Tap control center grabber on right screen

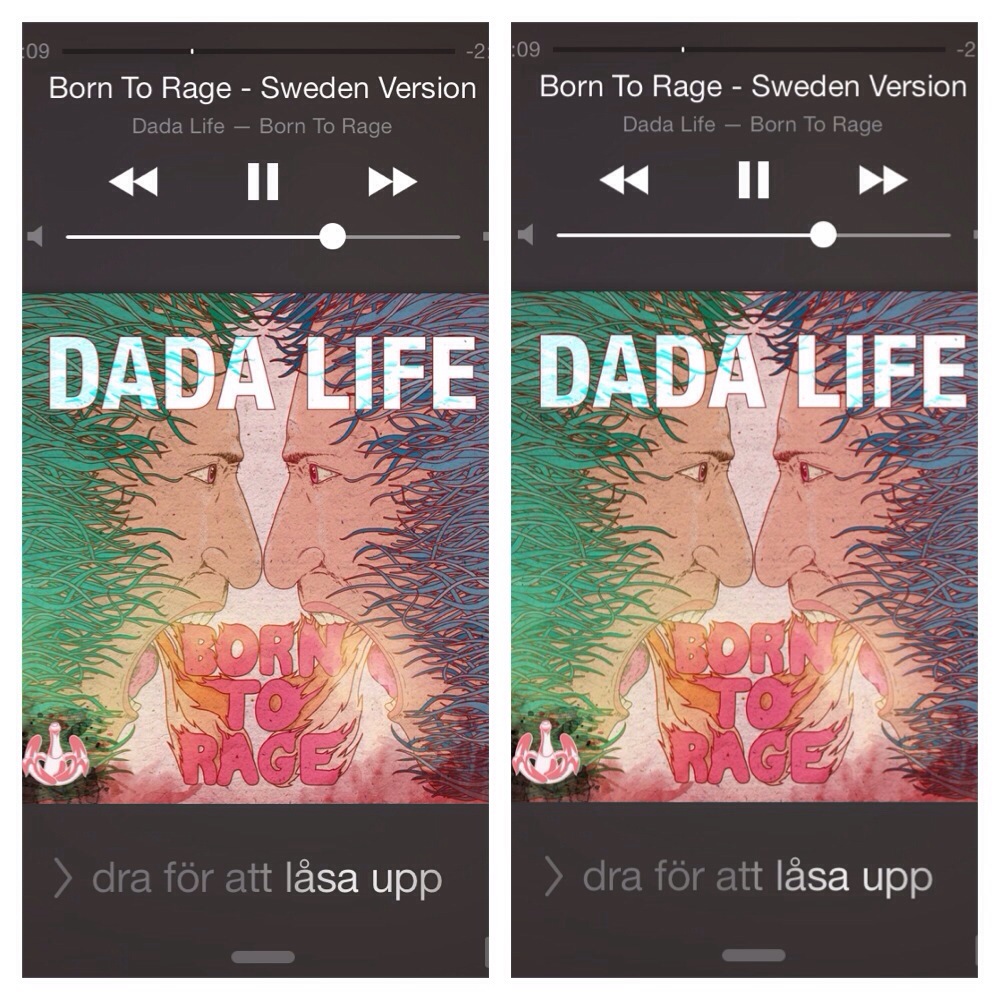point(753,955)
